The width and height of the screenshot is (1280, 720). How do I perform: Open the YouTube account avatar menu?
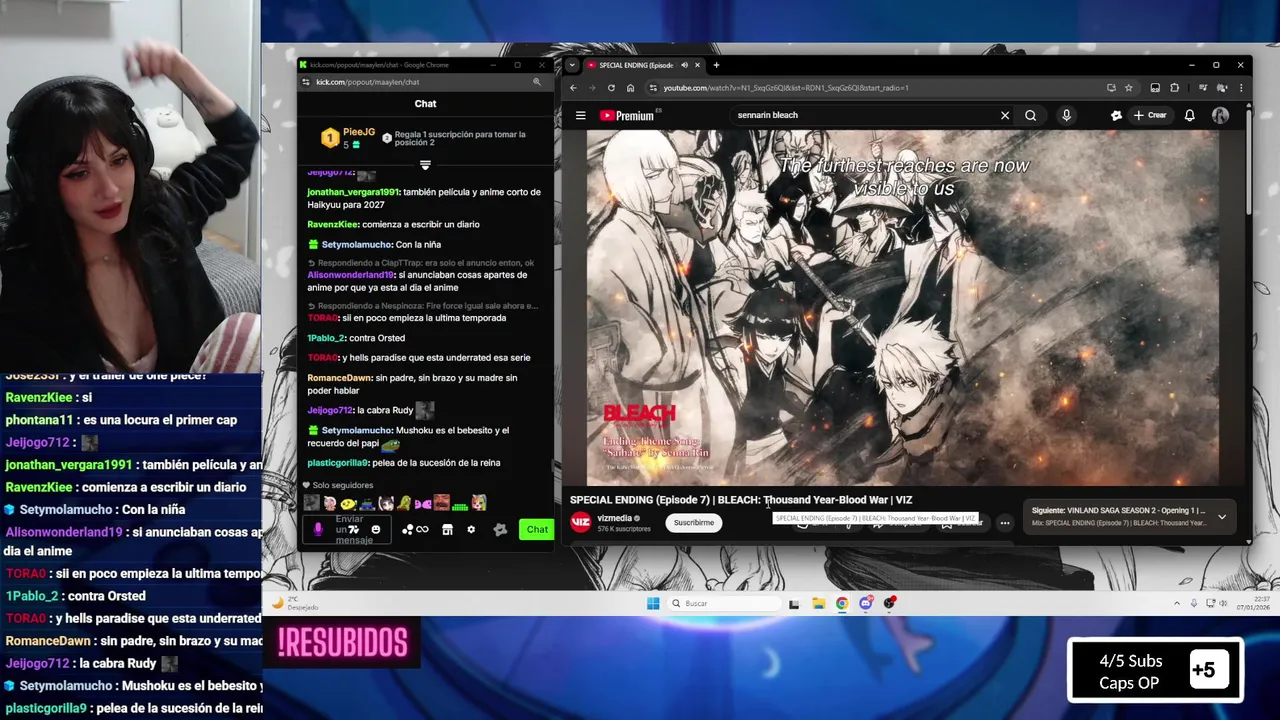pos(1220,115)
